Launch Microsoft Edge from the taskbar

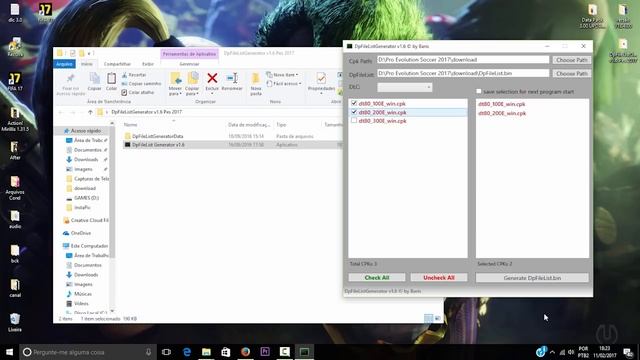click(x=187, y=352)
